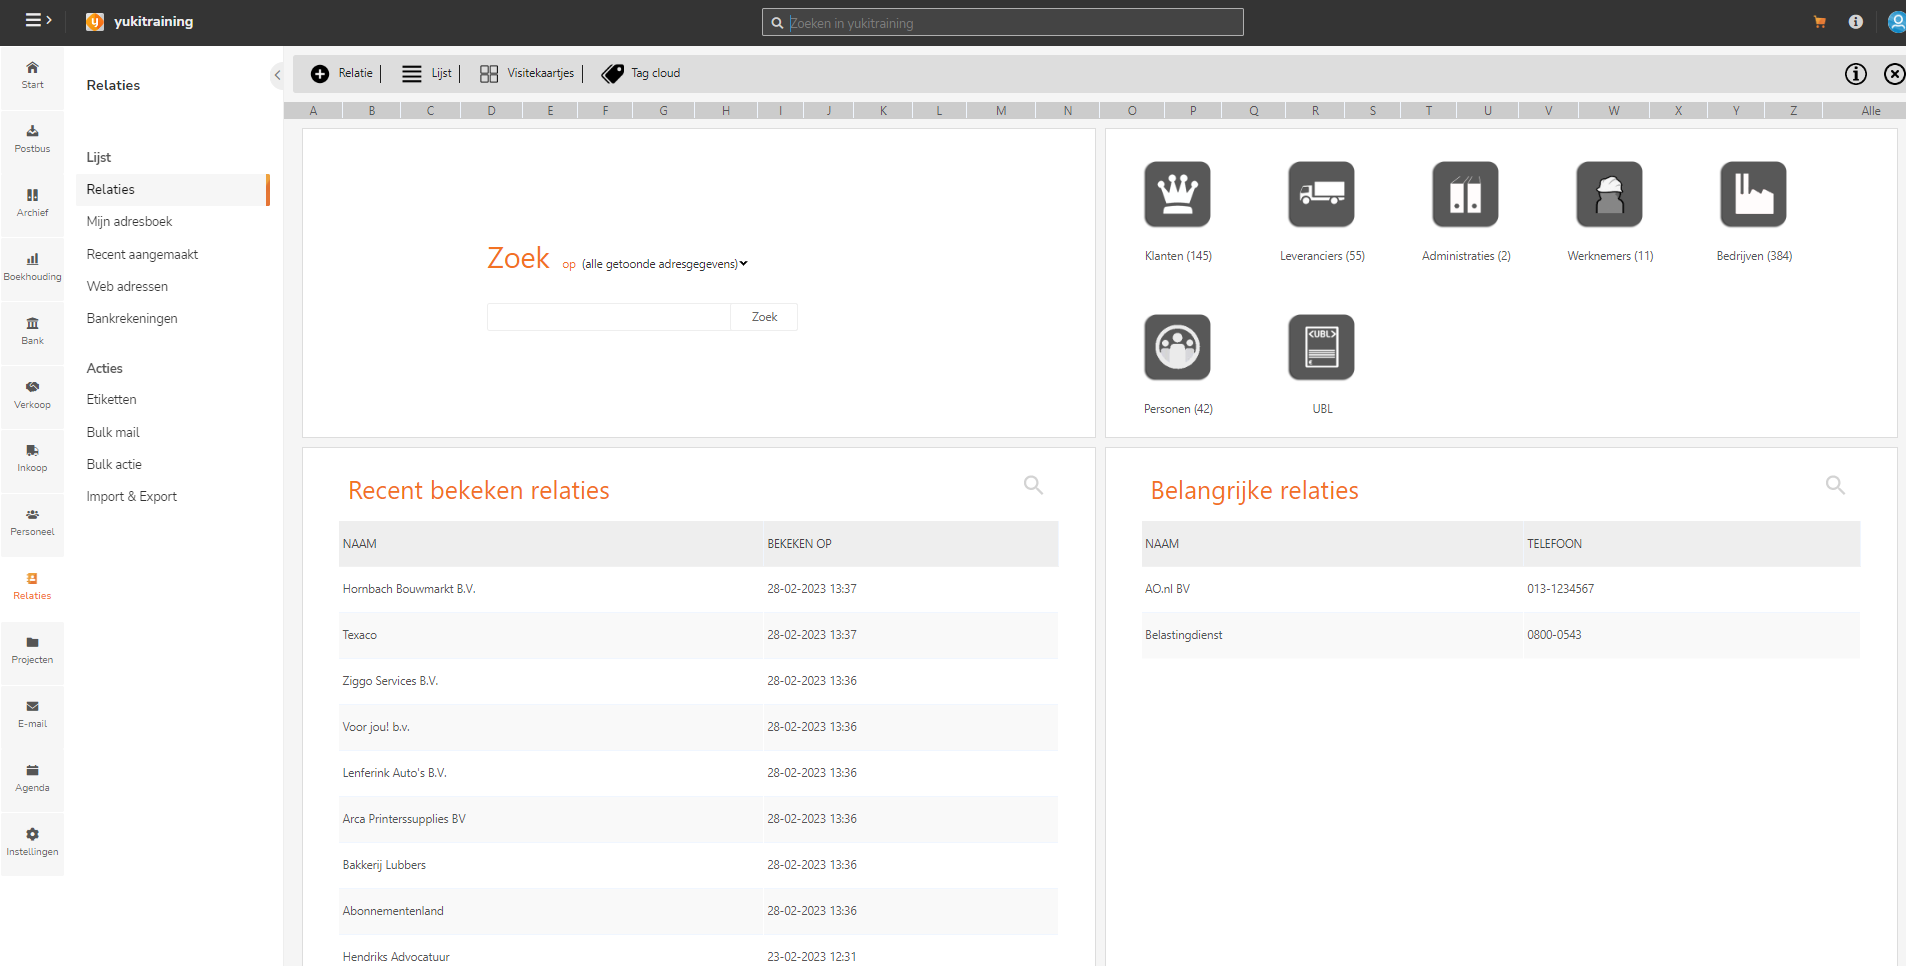
Task: Open the Klanten crown icon
Action: coord(1177,195)
